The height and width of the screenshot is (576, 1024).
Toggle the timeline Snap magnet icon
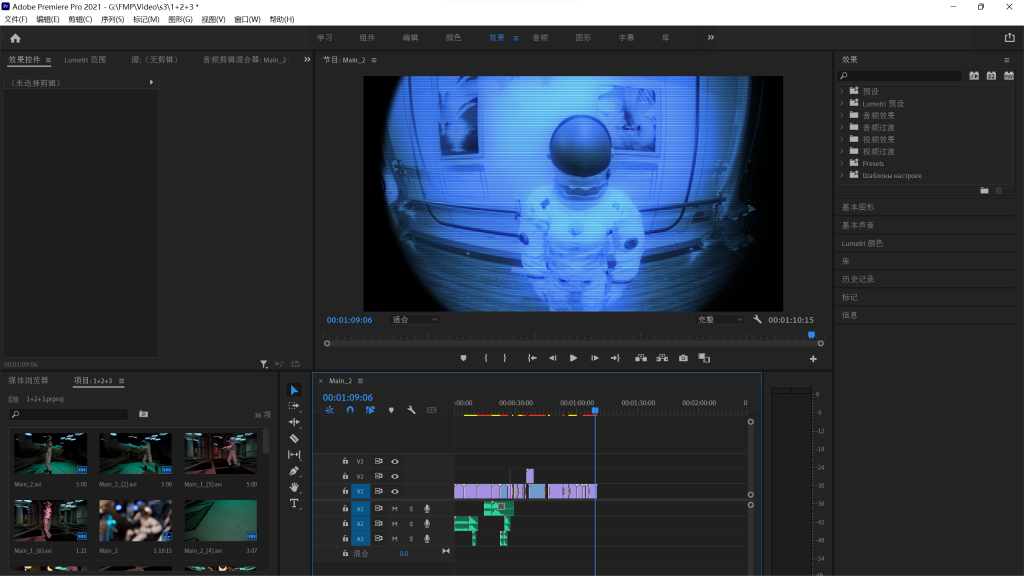tap(350, 410)
